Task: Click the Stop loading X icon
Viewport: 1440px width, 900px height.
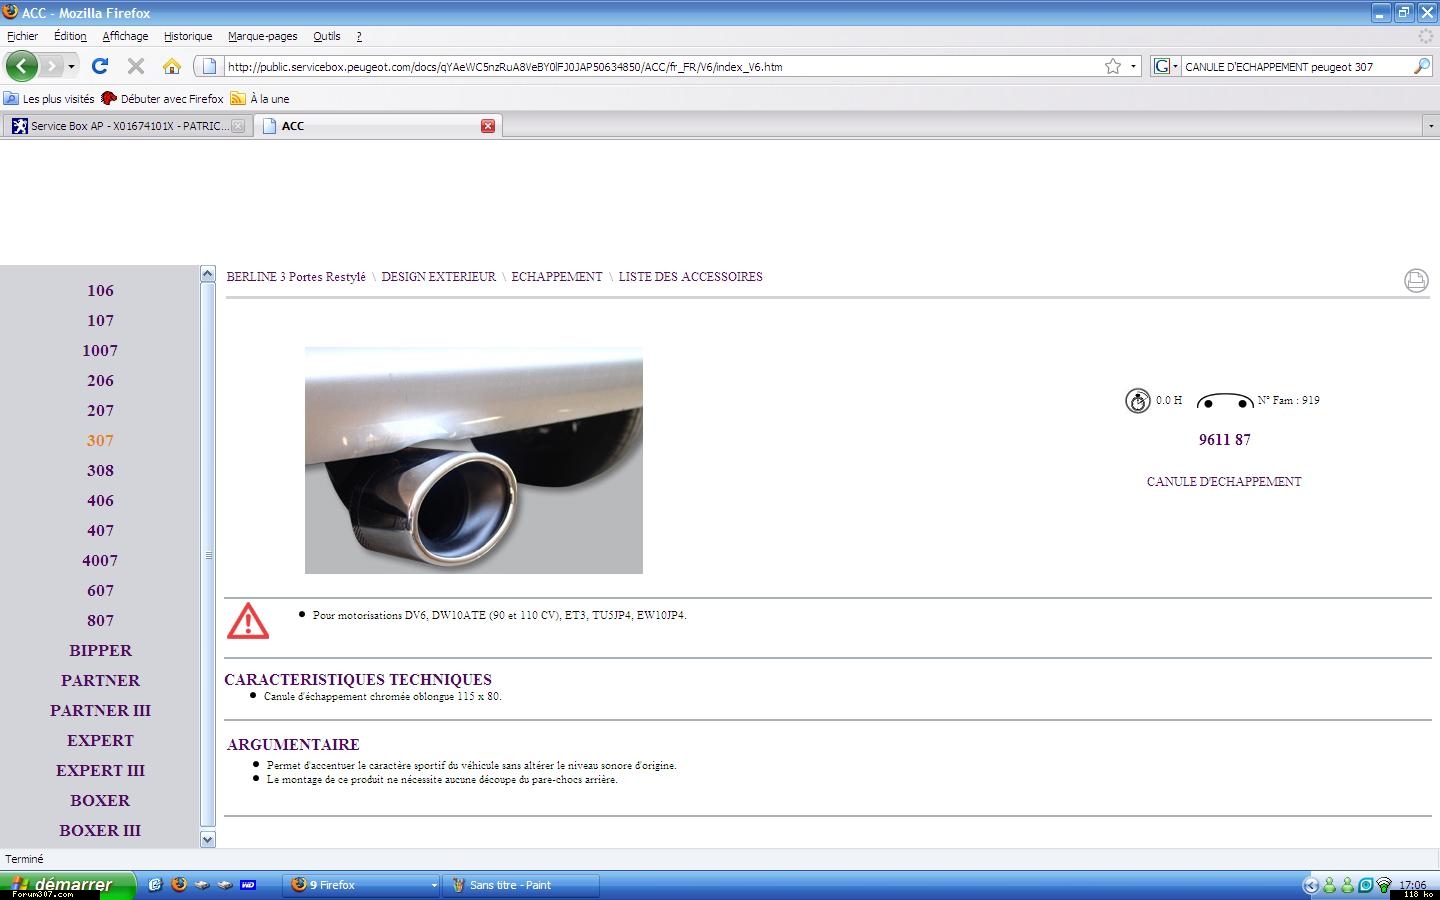Action: point(136,67)
